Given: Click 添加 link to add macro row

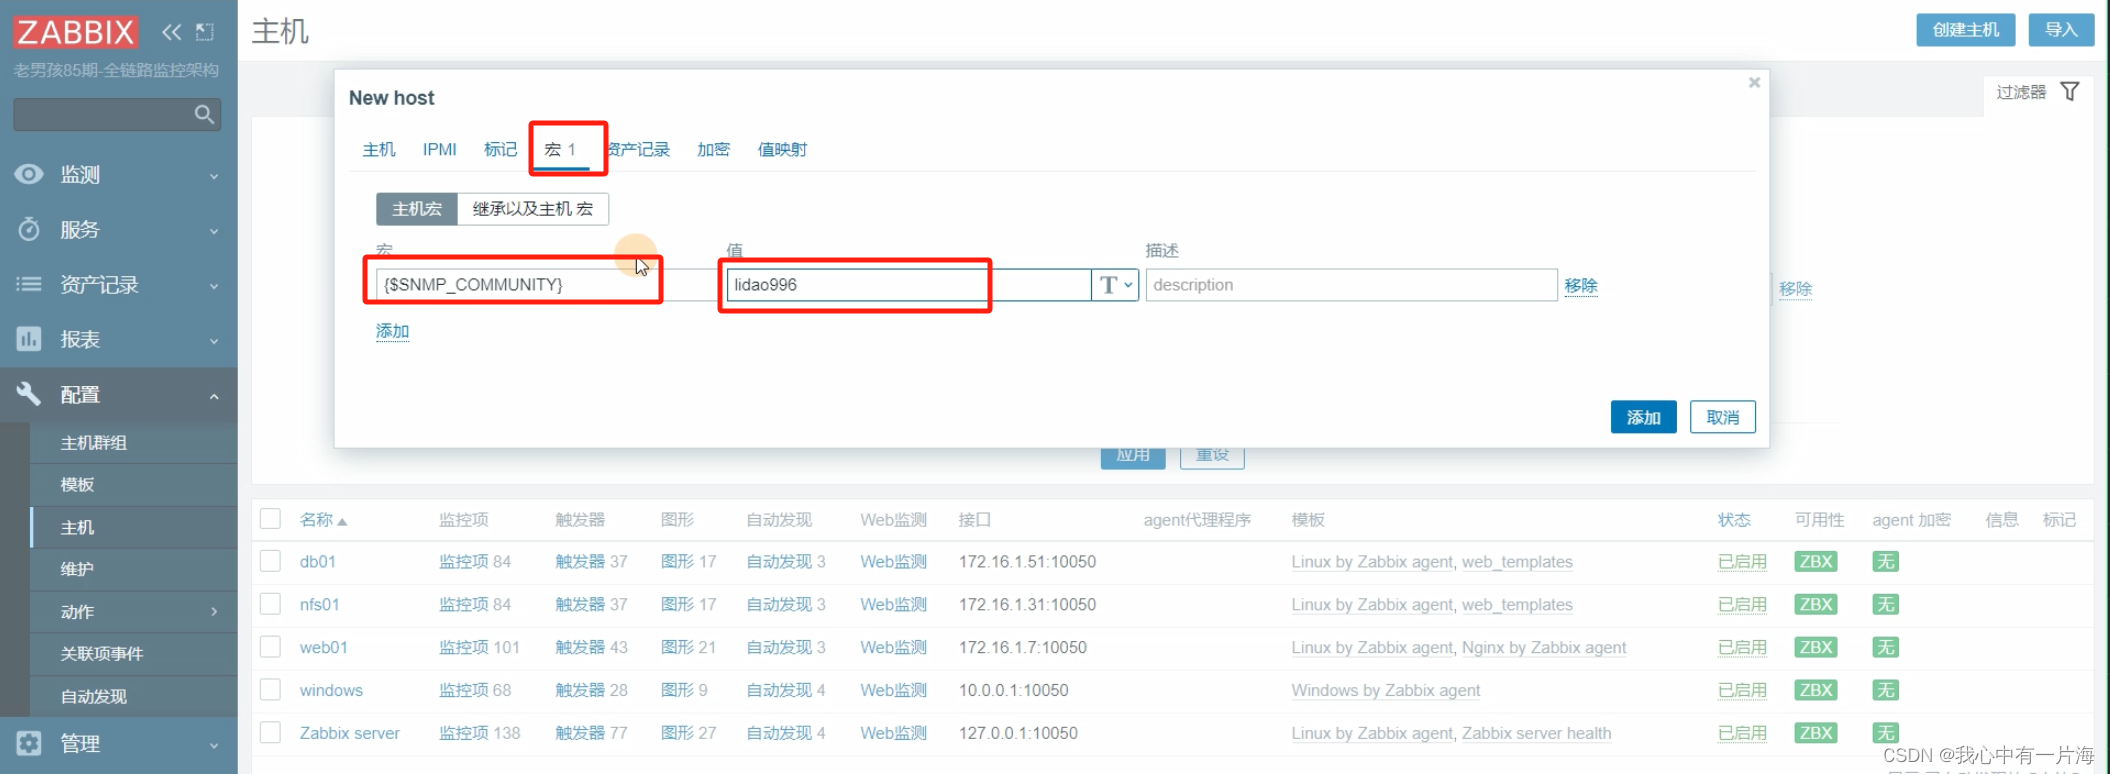Looking at the screenshot, I should tap(392, 331).
